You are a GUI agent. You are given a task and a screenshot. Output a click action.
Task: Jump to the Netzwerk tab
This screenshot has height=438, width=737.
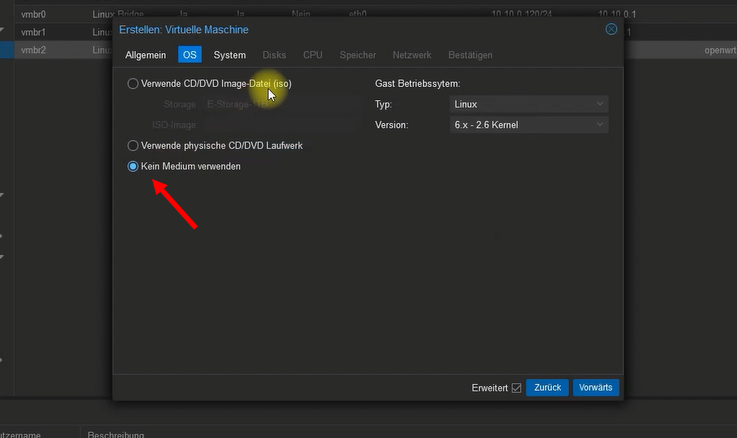coord(411,55)
